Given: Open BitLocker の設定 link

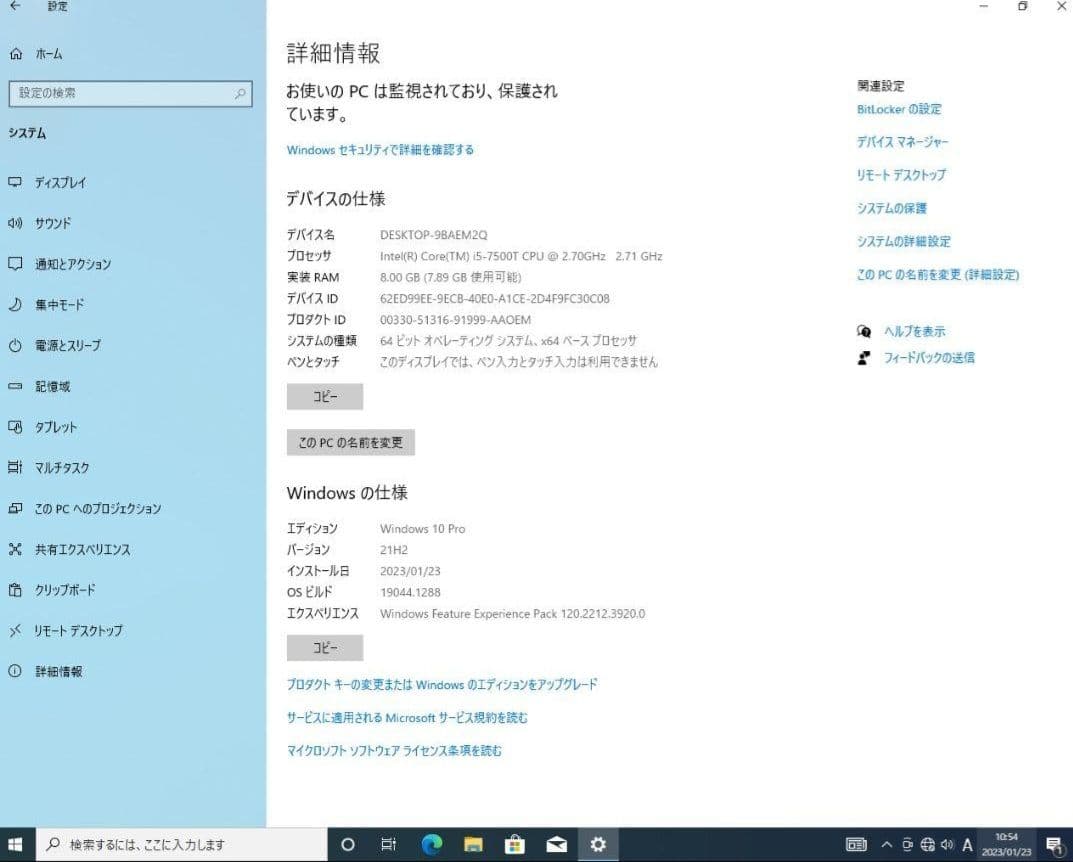Looking at the screenshot, I should (899, 109).
